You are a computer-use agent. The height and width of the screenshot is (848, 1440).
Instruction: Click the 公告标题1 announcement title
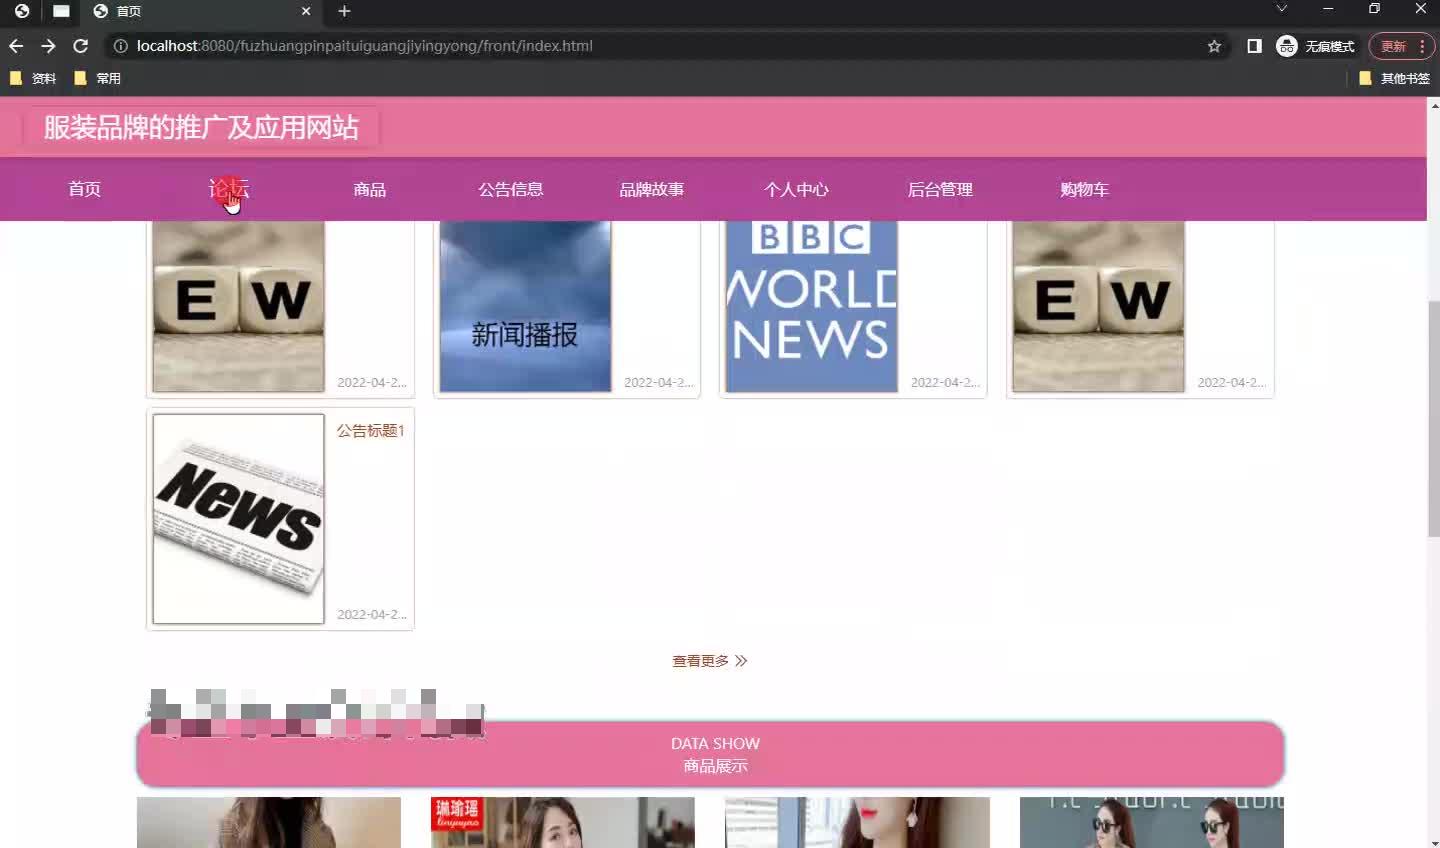point(370,431)
